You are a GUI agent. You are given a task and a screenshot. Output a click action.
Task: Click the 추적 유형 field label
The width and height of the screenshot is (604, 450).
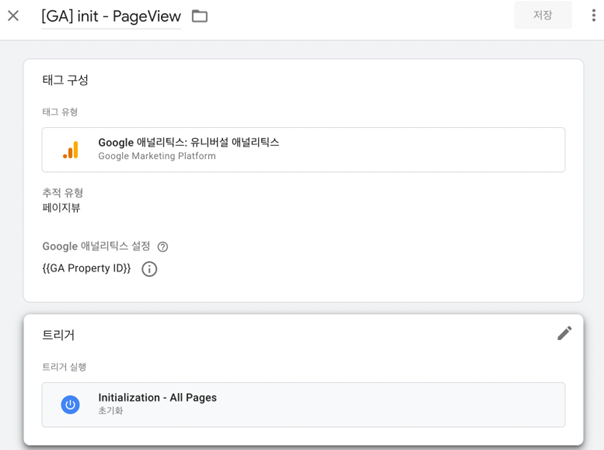tap(62, 193)
